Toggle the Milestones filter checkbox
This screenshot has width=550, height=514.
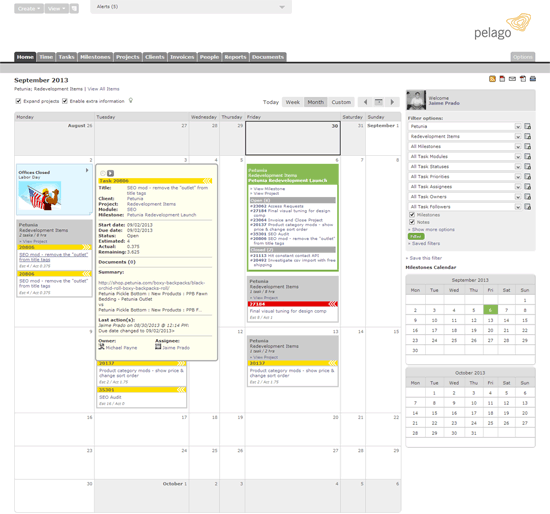[x=412, y=215]
